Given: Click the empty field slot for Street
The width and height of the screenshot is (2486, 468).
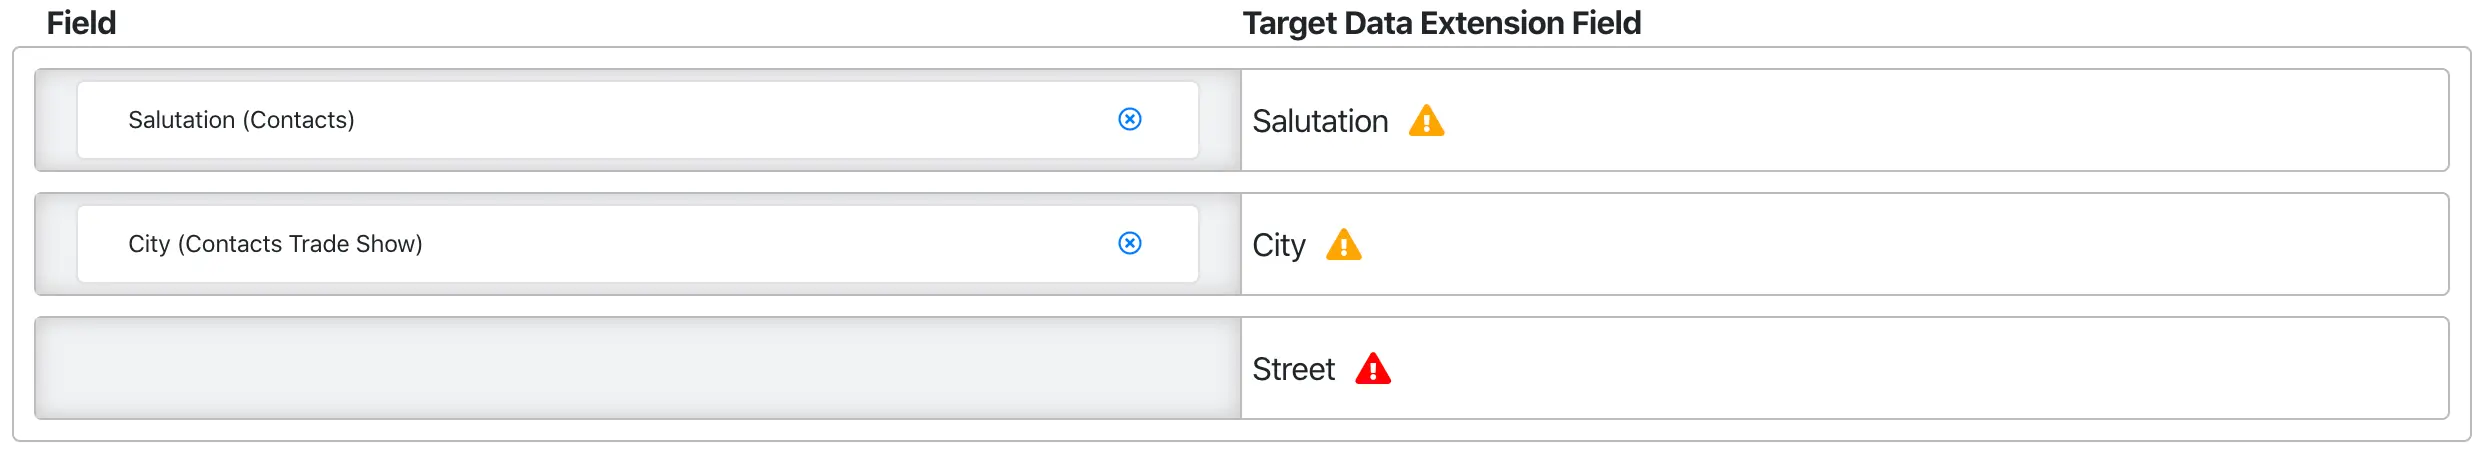Looking at the screenshot, I should tap(638, 369).
